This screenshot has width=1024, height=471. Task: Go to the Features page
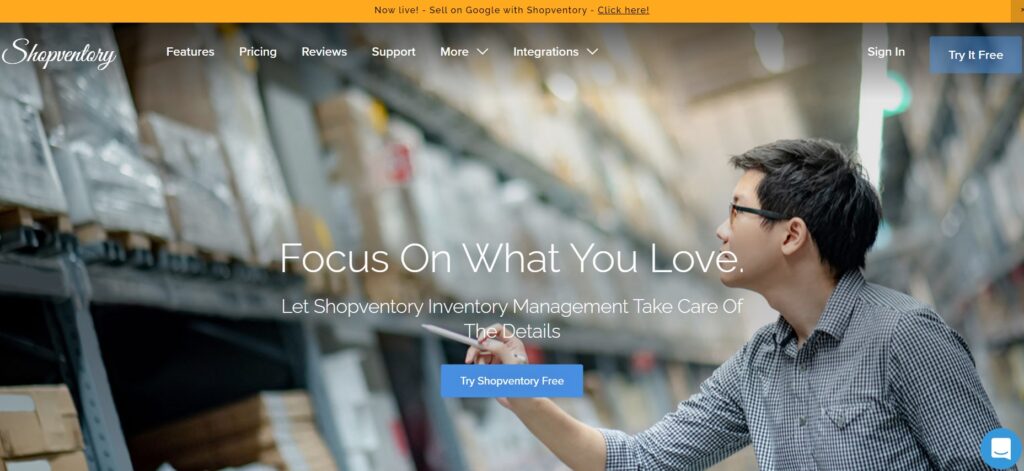coord(190,52)
